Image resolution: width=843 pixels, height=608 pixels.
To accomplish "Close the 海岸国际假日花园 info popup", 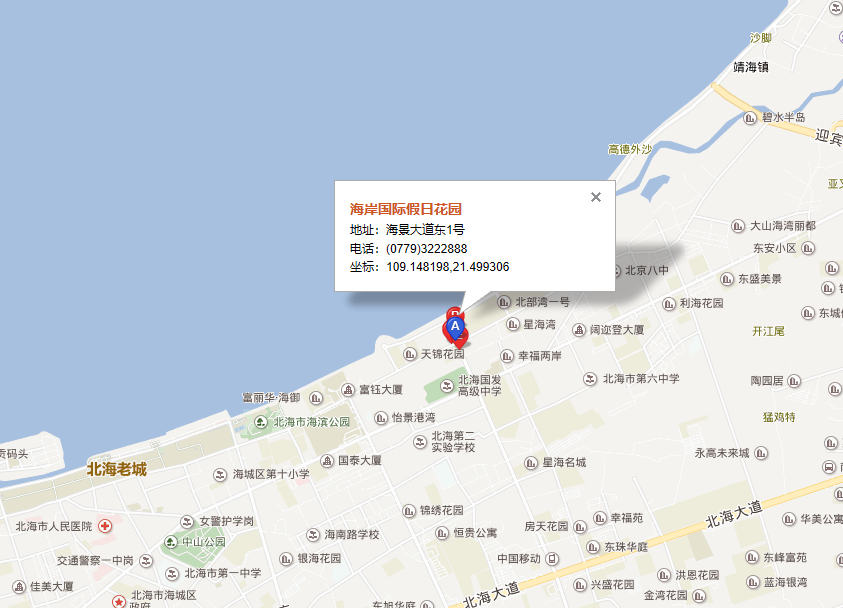I will pyautogui.click(x=596, y=197).
